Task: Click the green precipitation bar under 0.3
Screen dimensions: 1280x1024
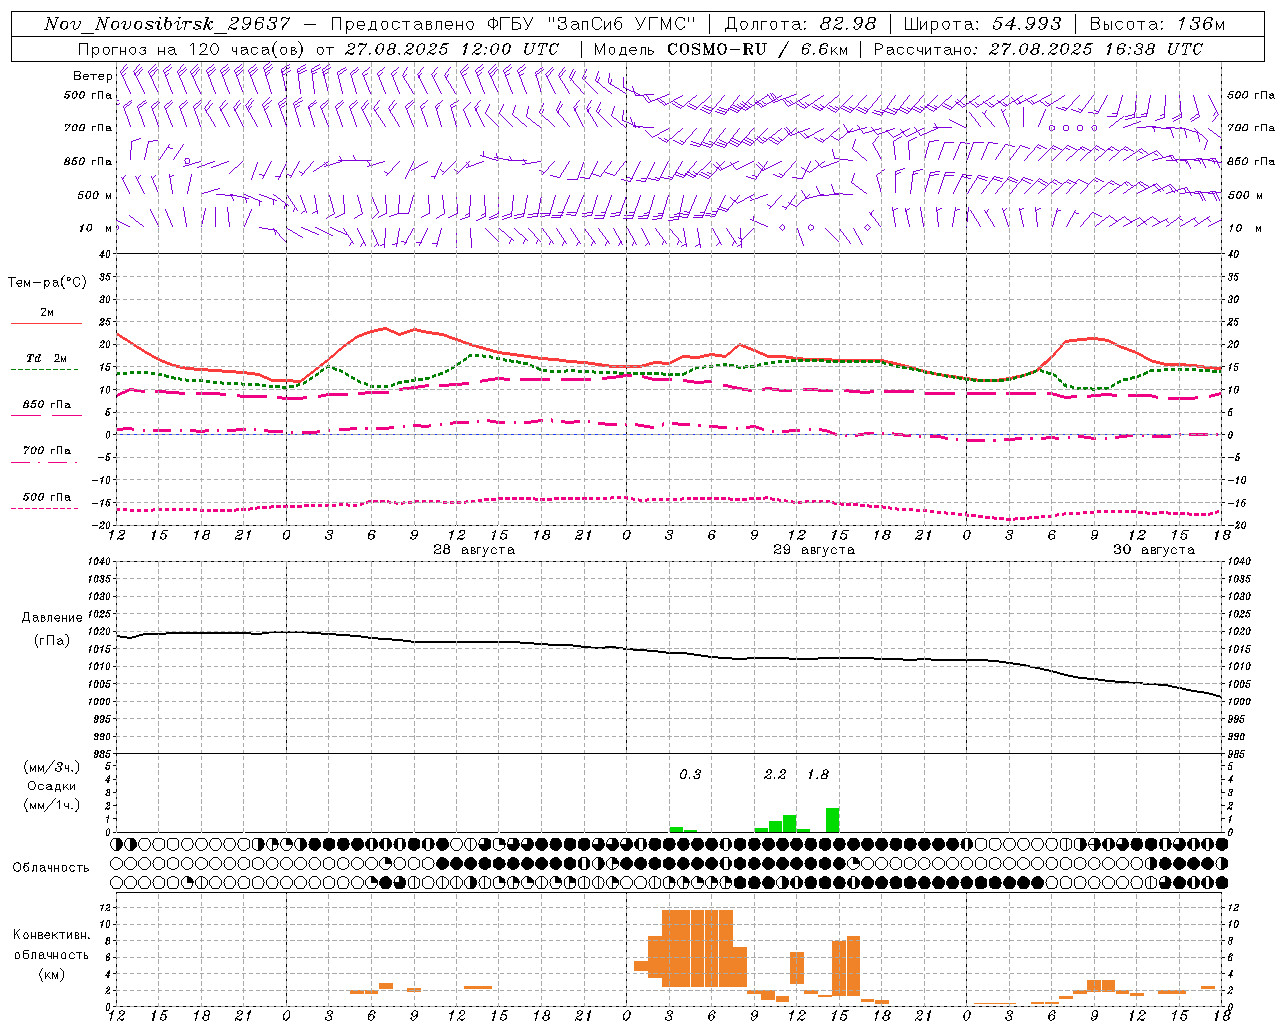Action: [x=676, y=829]
